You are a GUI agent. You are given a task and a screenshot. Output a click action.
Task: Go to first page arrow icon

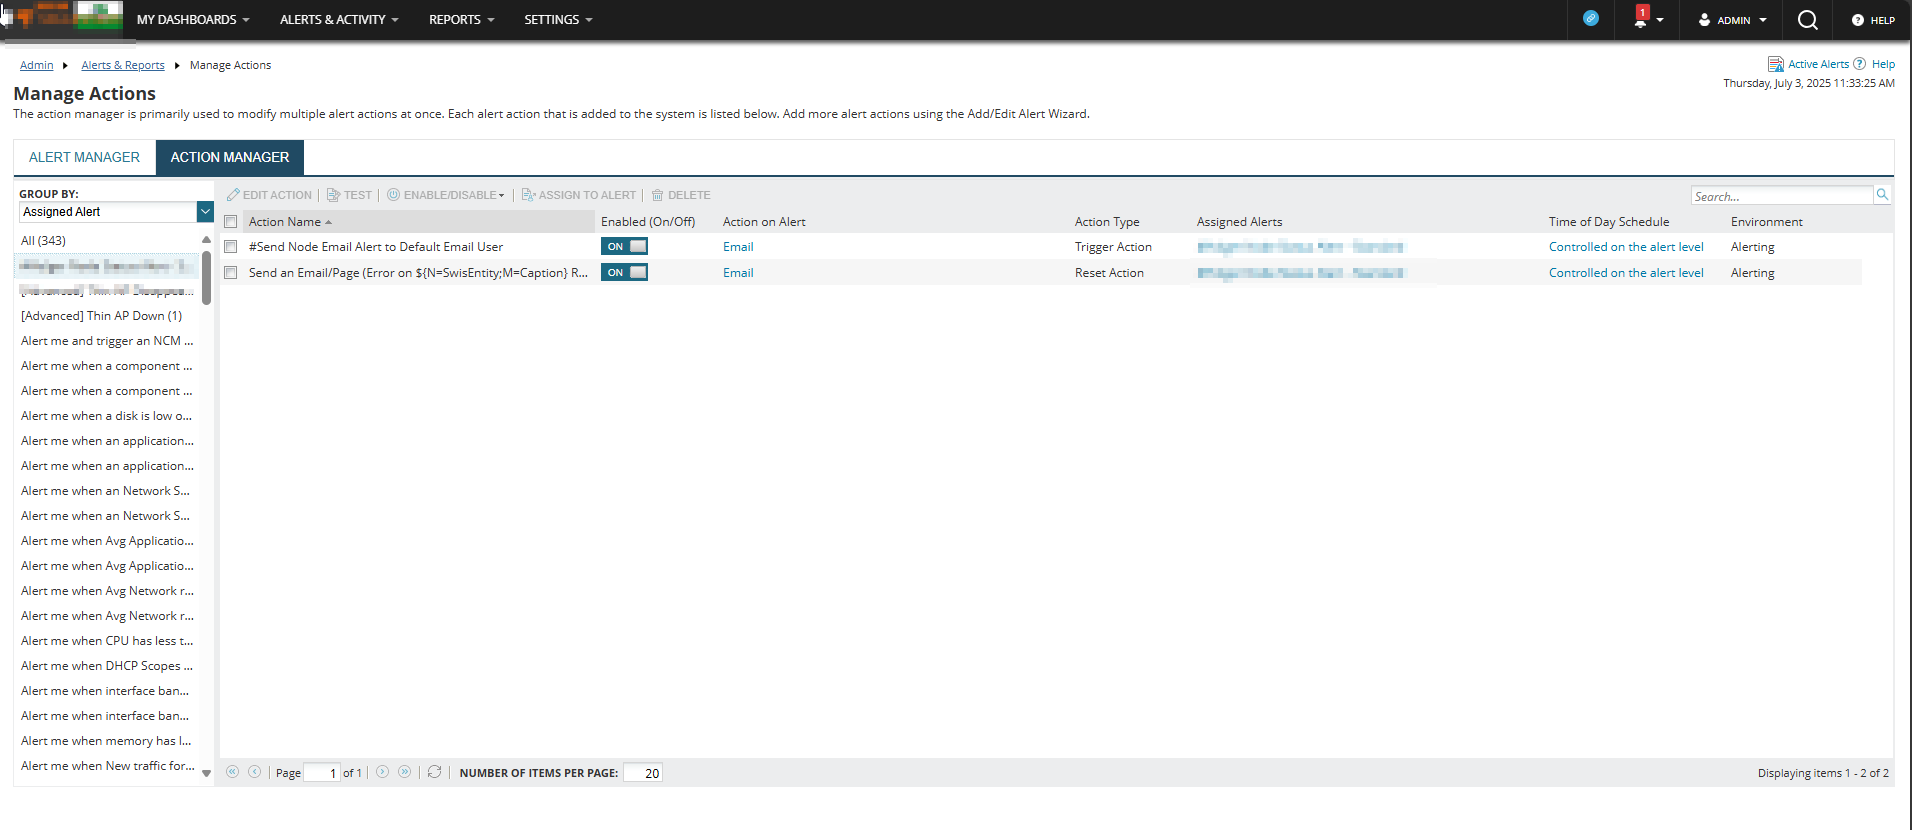tap(232, 772)
